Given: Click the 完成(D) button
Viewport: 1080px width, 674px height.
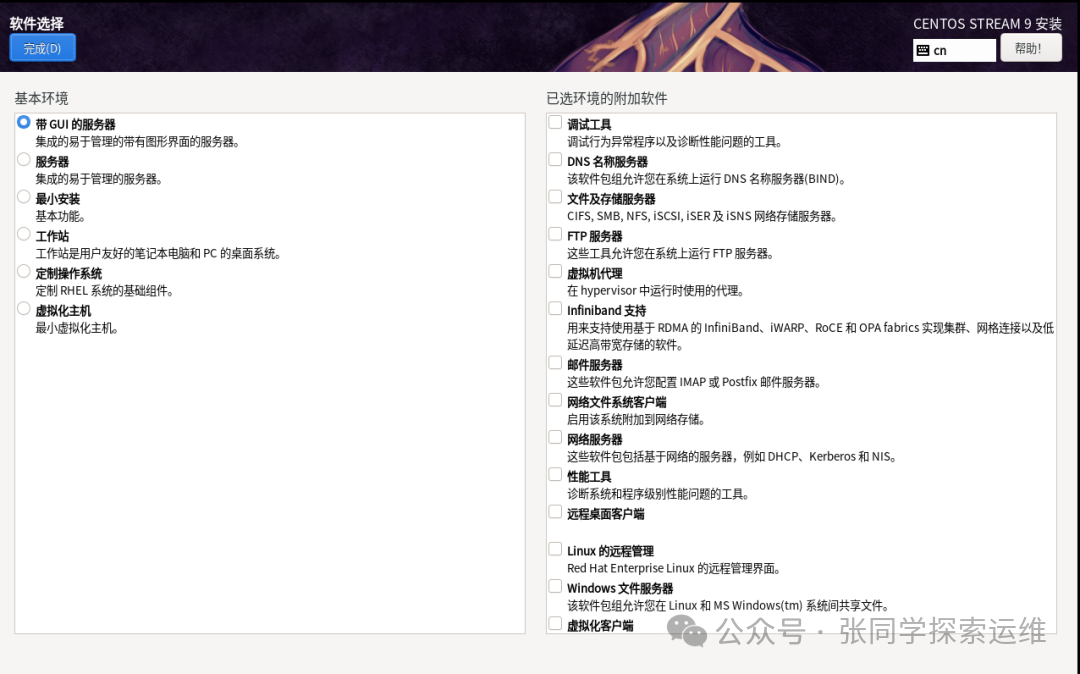Looking at the screenshot, I should tap(41, 47).
